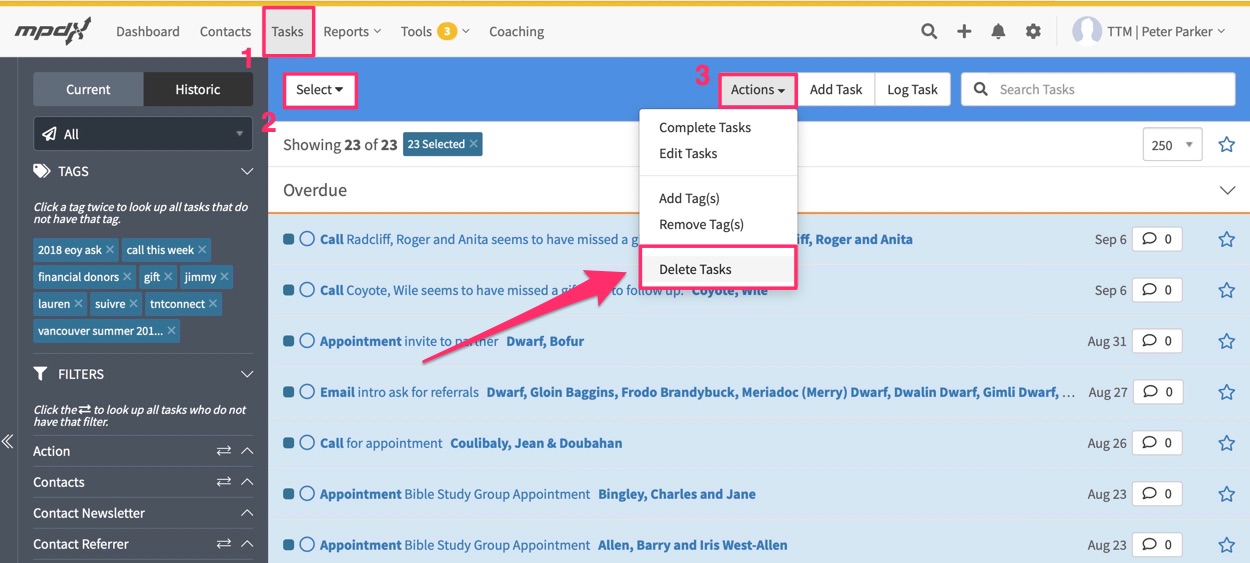Open Coulibaly, Jean & Doubahan contact

536,443
